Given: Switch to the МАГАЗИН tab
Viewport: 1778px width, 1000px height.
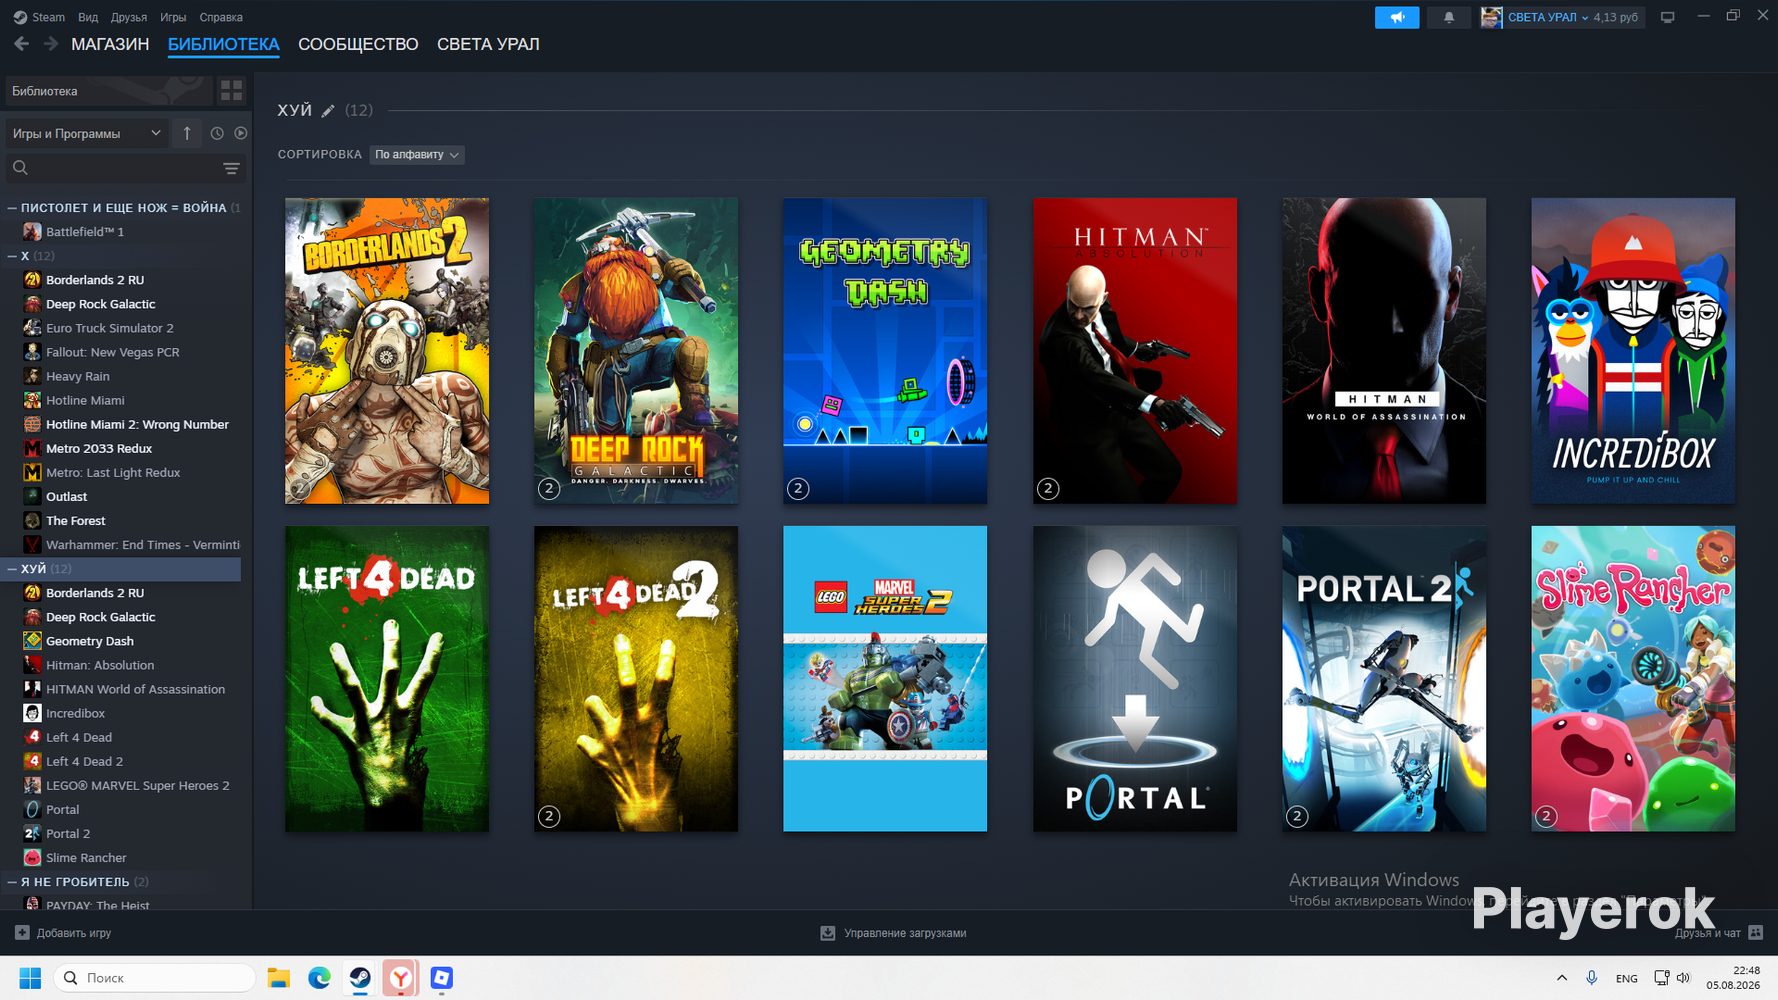Looking at the screenshot, I should [110, 44].
